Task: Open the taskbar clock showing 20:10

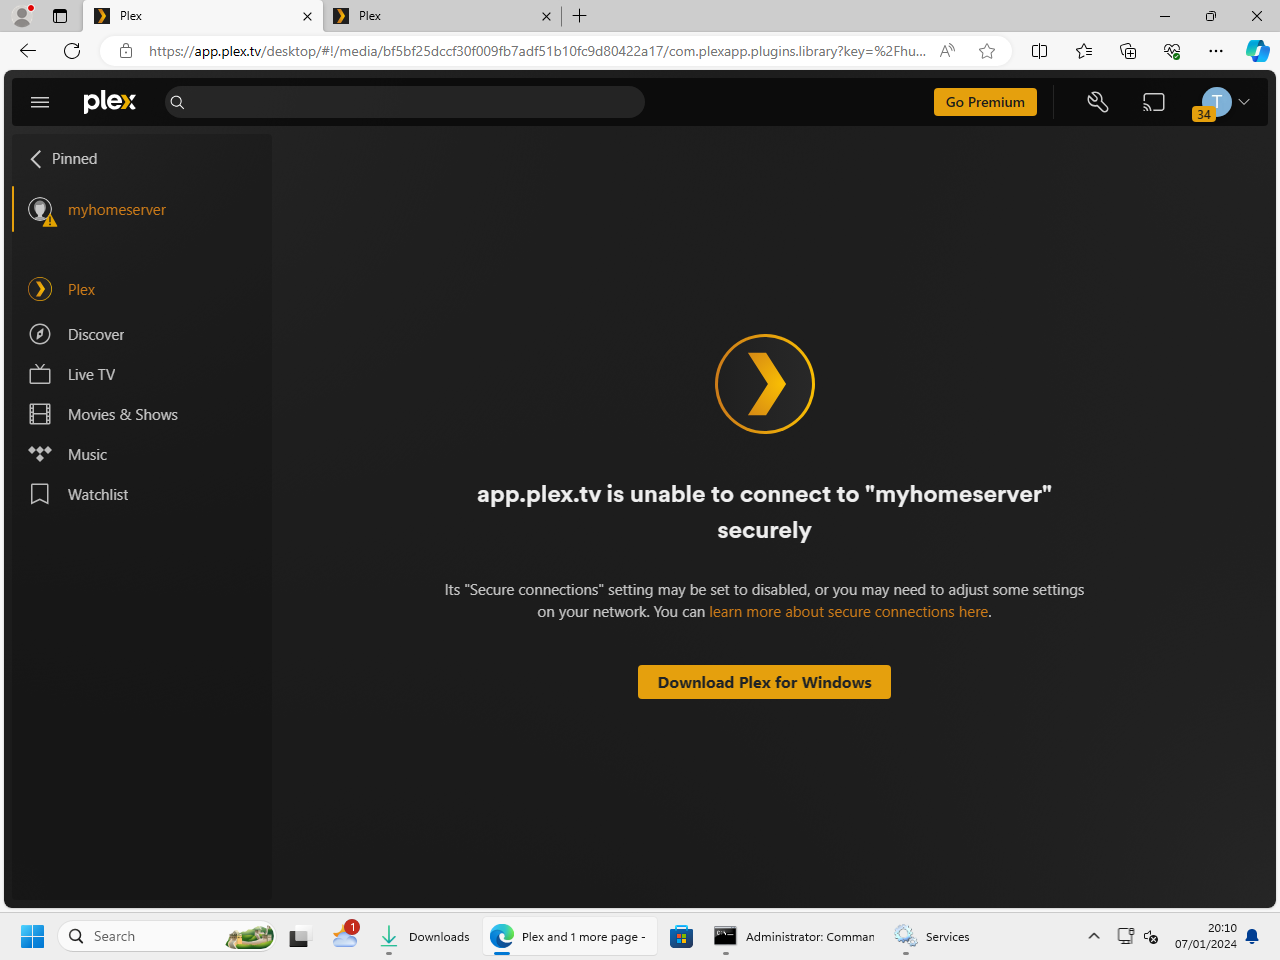Action: point(1206,936)
